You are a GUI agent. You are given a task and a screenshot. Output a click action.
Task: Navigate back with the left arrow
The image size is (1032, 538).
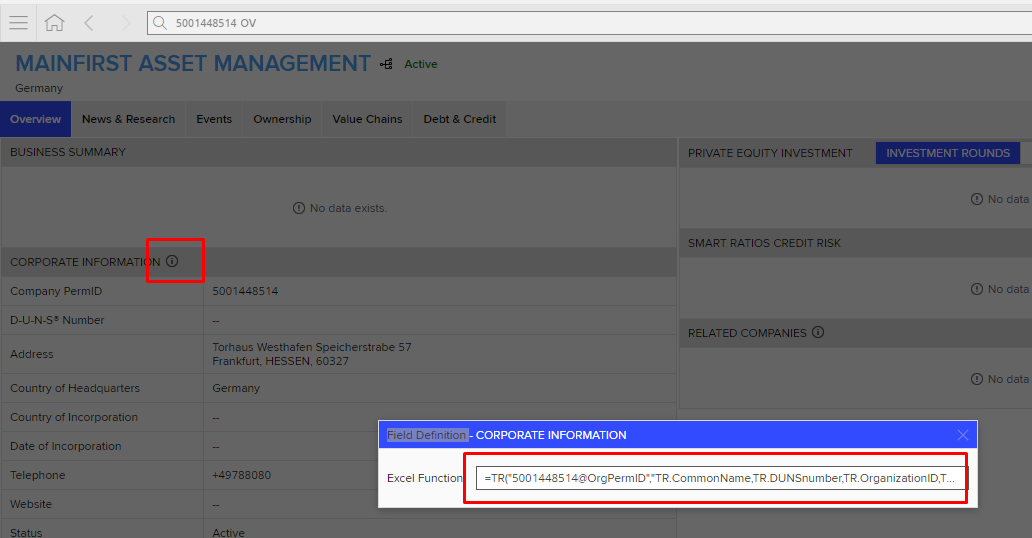(89, 23)
